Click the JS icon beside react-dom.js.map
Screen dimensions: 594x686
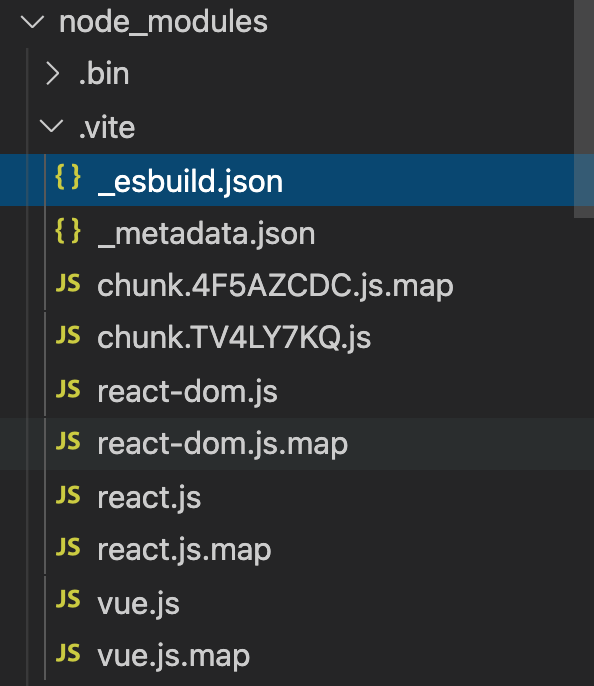coord(68,441)
